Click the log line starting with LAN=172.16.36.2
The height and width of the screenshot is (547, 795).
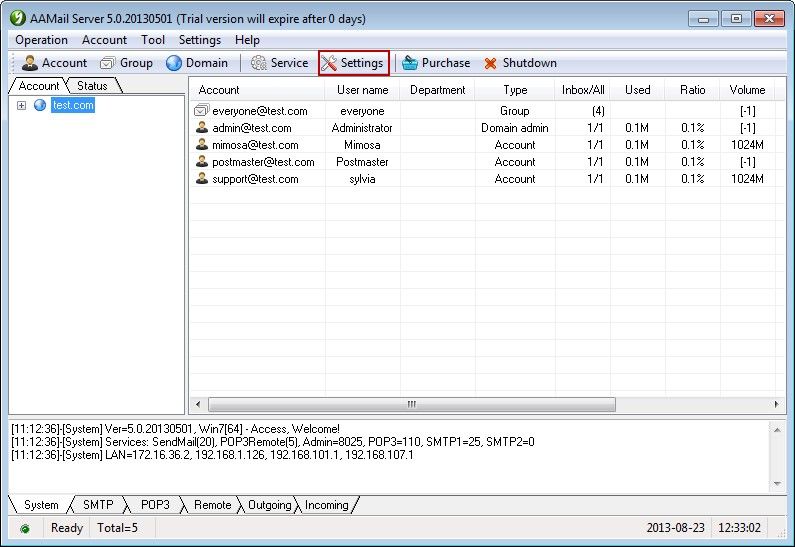pyautogui.click(x=212, y=455)
